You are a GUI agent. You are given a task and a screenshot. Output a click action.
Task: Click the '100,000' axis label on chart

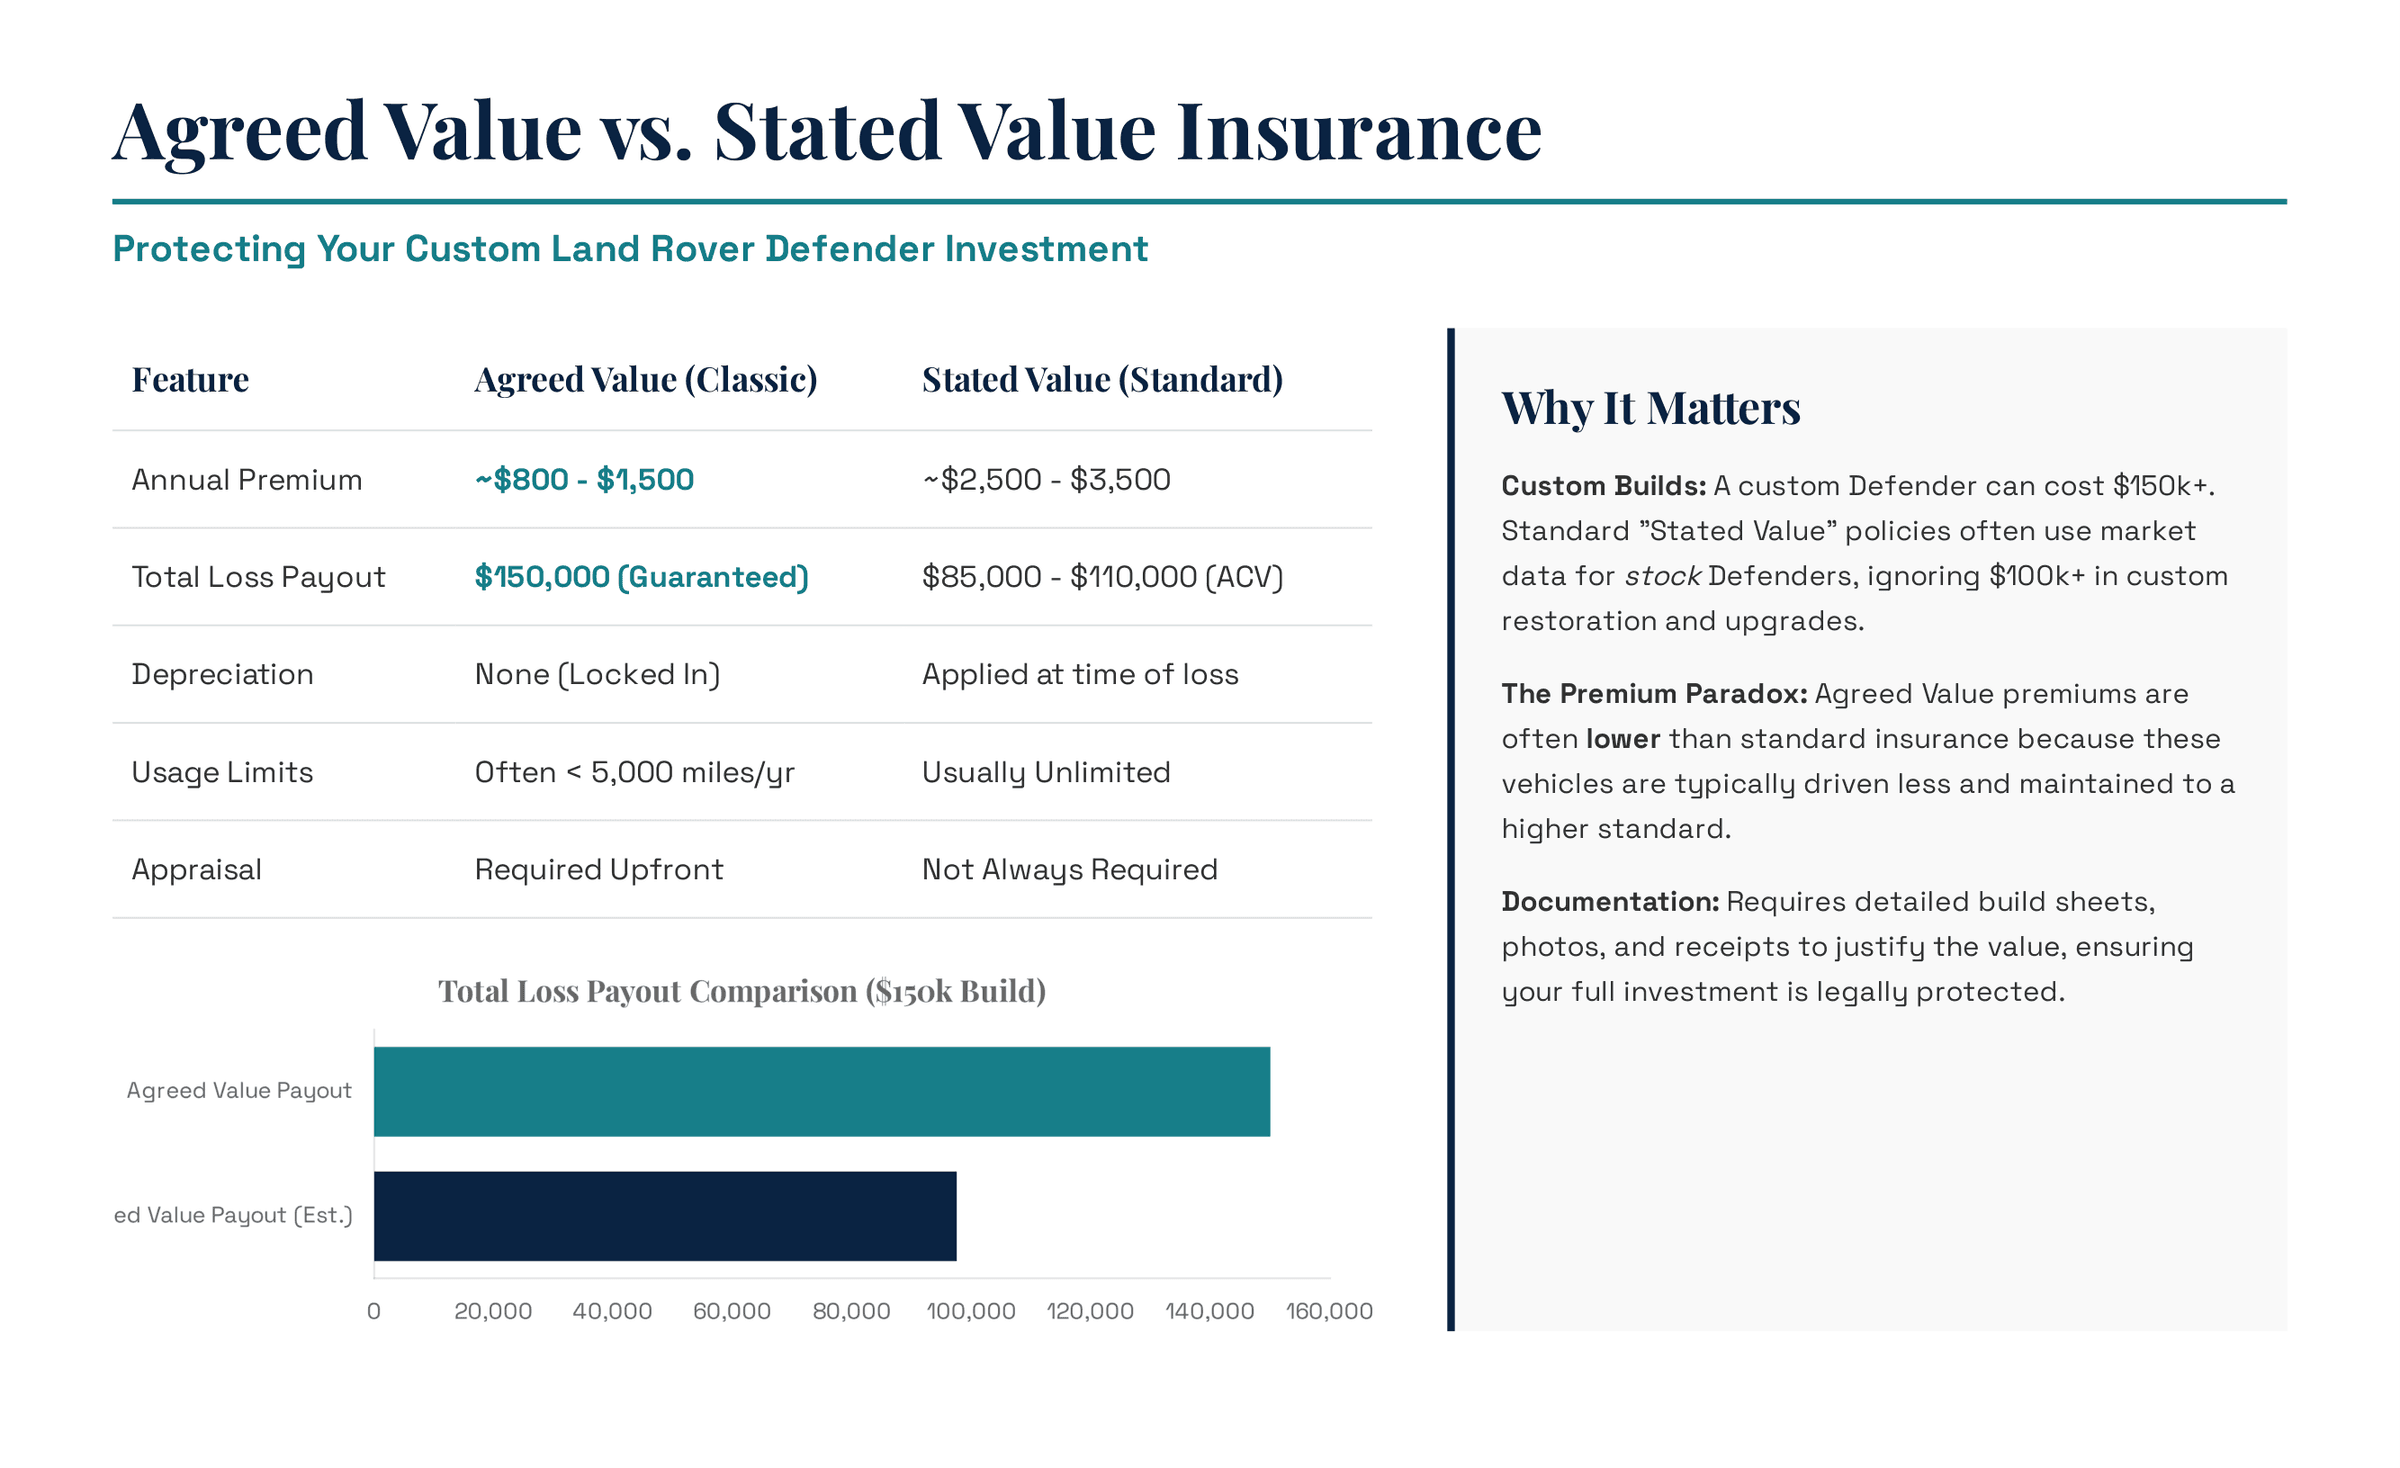click(970, 1311)
